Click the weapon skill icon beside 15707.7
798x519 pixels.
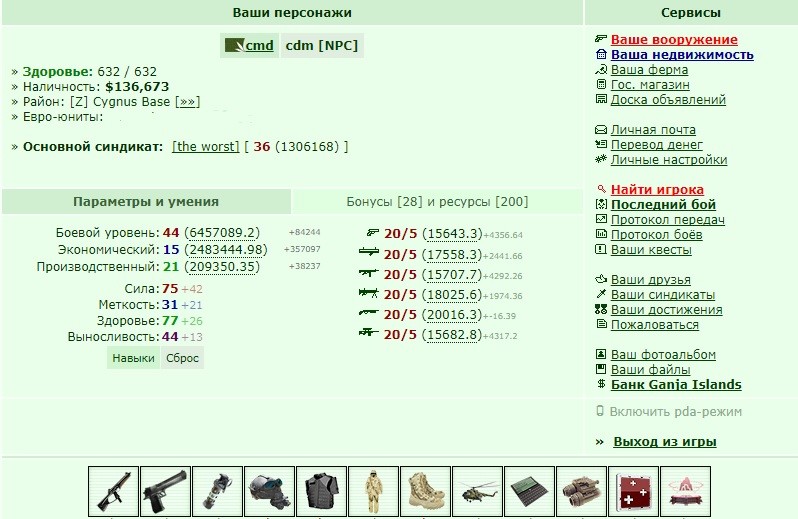[369, 273]
